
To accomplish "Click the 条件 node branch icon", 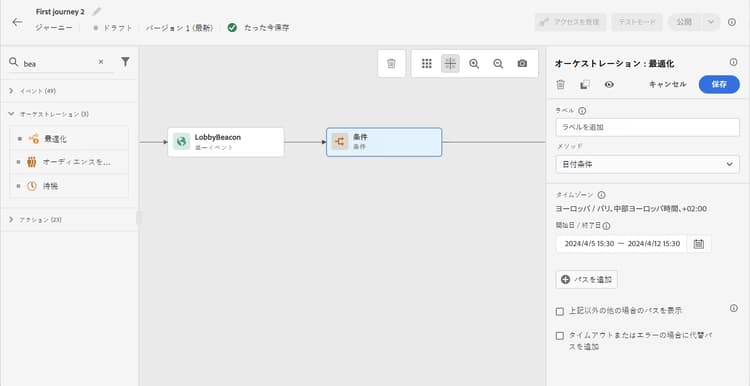I will tap(340, 142).
